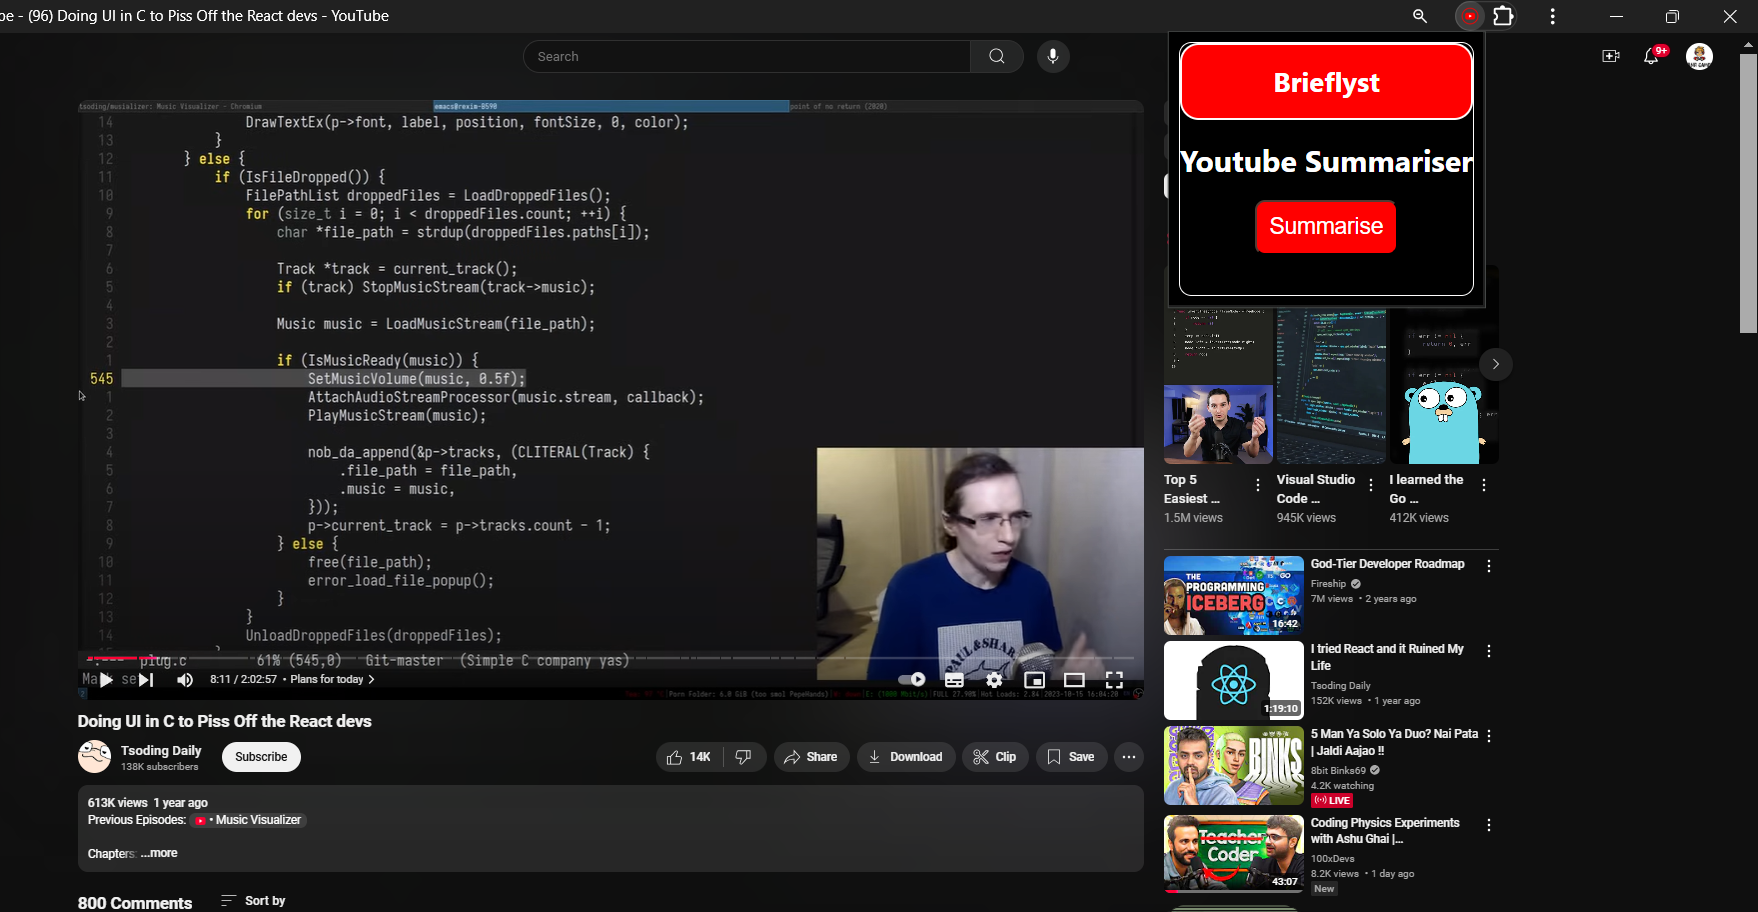Open the player settings gear
The height and width of the screenshot is (912, 1758).
click(994, 680)
